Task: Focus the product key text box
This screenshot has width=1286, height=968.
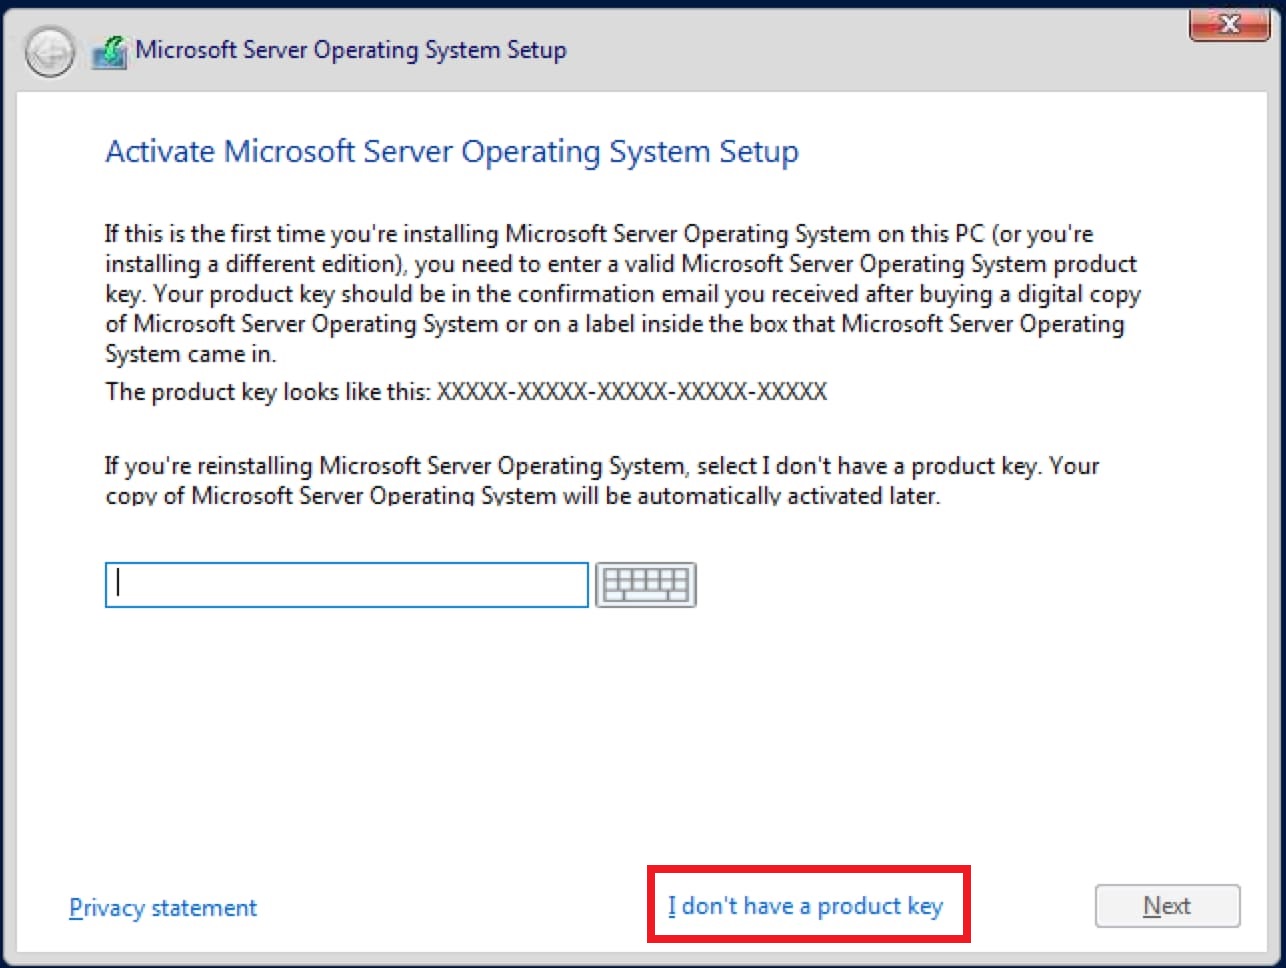Action: click(346, 585)
